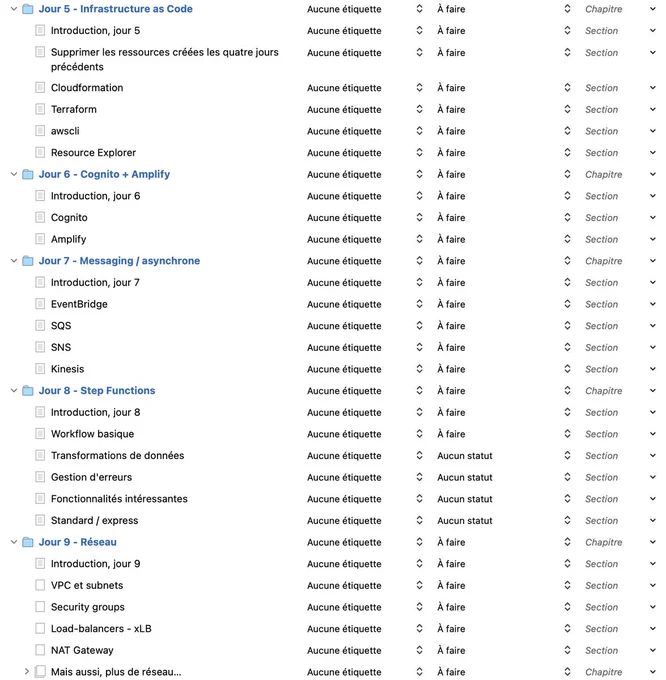Click the folder icon of Jour 5 chapter
Image resolution: width=666 pixels, height=680 pixels.
pos(28,9)
